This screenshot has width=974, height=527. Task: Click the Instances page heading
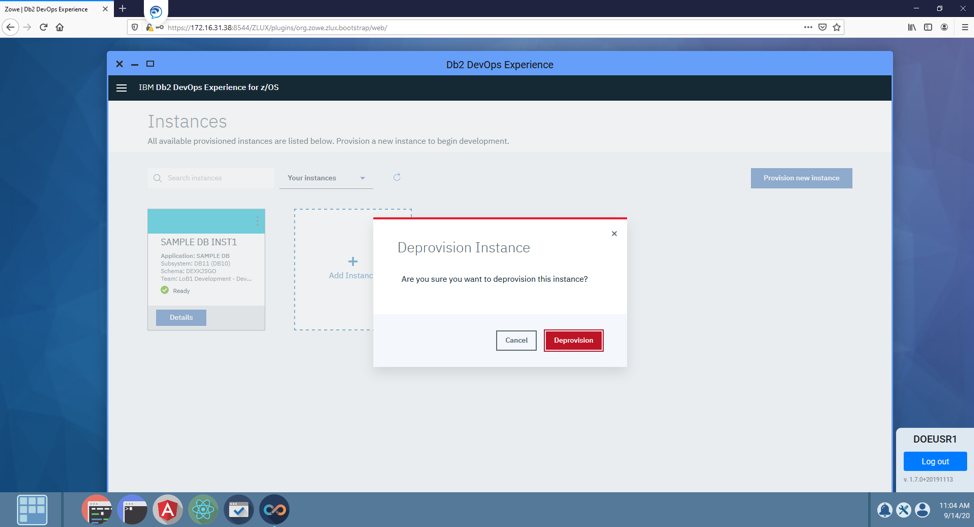pyautogui.click(x=187, y=122)
